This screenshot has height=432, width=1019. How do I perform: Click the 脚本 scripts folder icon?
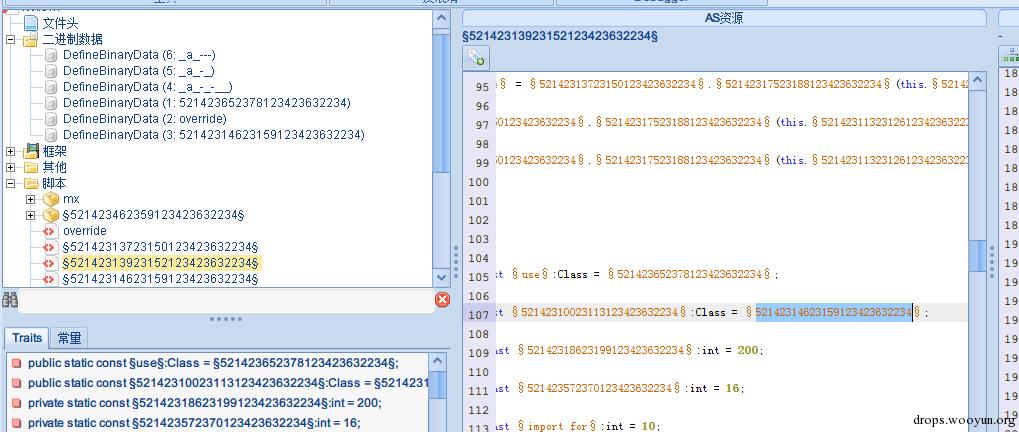[x=31, y=183]
